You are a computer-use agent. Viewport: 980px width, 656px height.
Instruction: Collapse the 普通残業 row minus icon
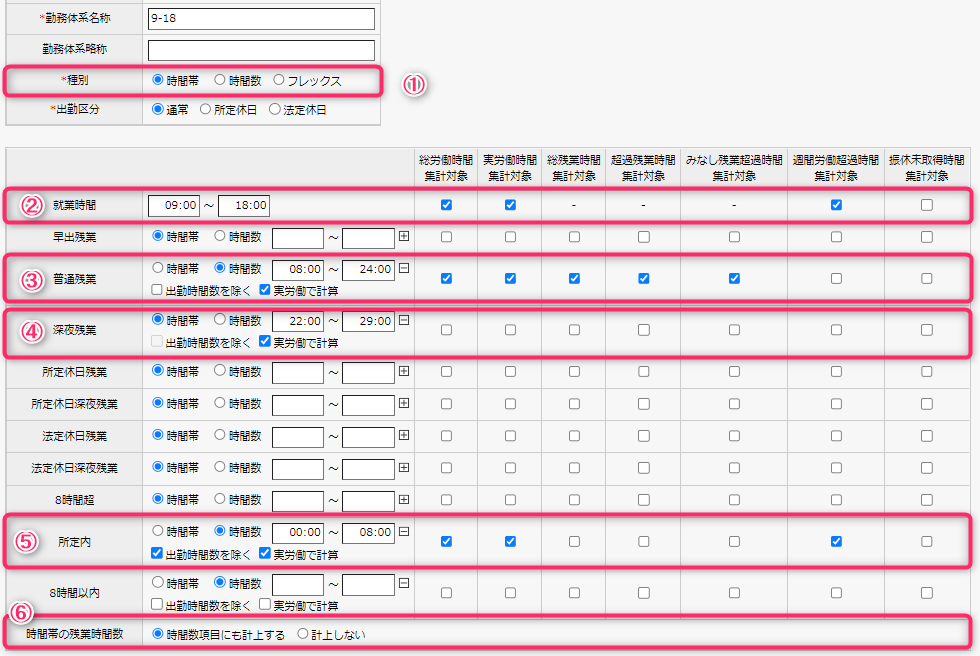pyautogui.click(x=404, y=268)
